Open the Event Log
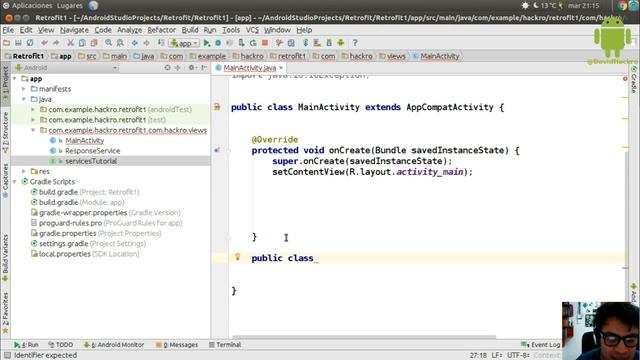 (541, 345)
